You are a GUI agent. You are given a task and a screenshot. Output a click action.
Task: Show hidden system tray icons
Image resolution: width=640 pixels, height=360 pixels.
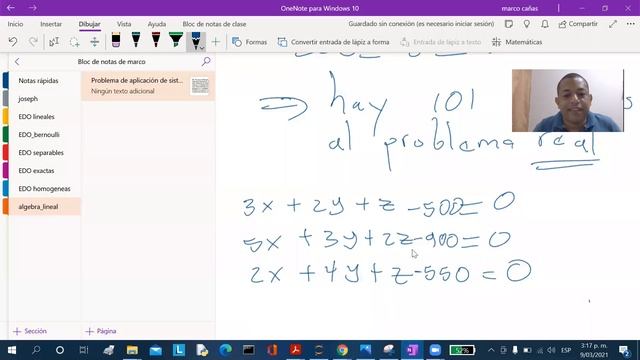click(x=491, y=350)
